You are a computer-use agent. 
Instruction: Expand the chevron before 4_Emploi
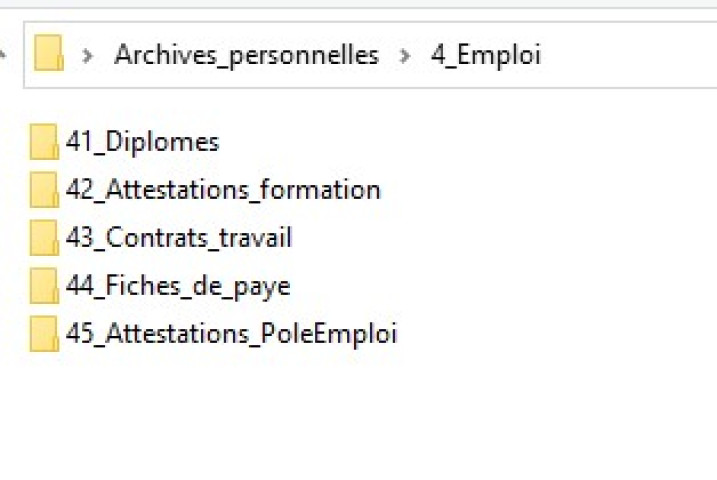click(x=405, y=55)
